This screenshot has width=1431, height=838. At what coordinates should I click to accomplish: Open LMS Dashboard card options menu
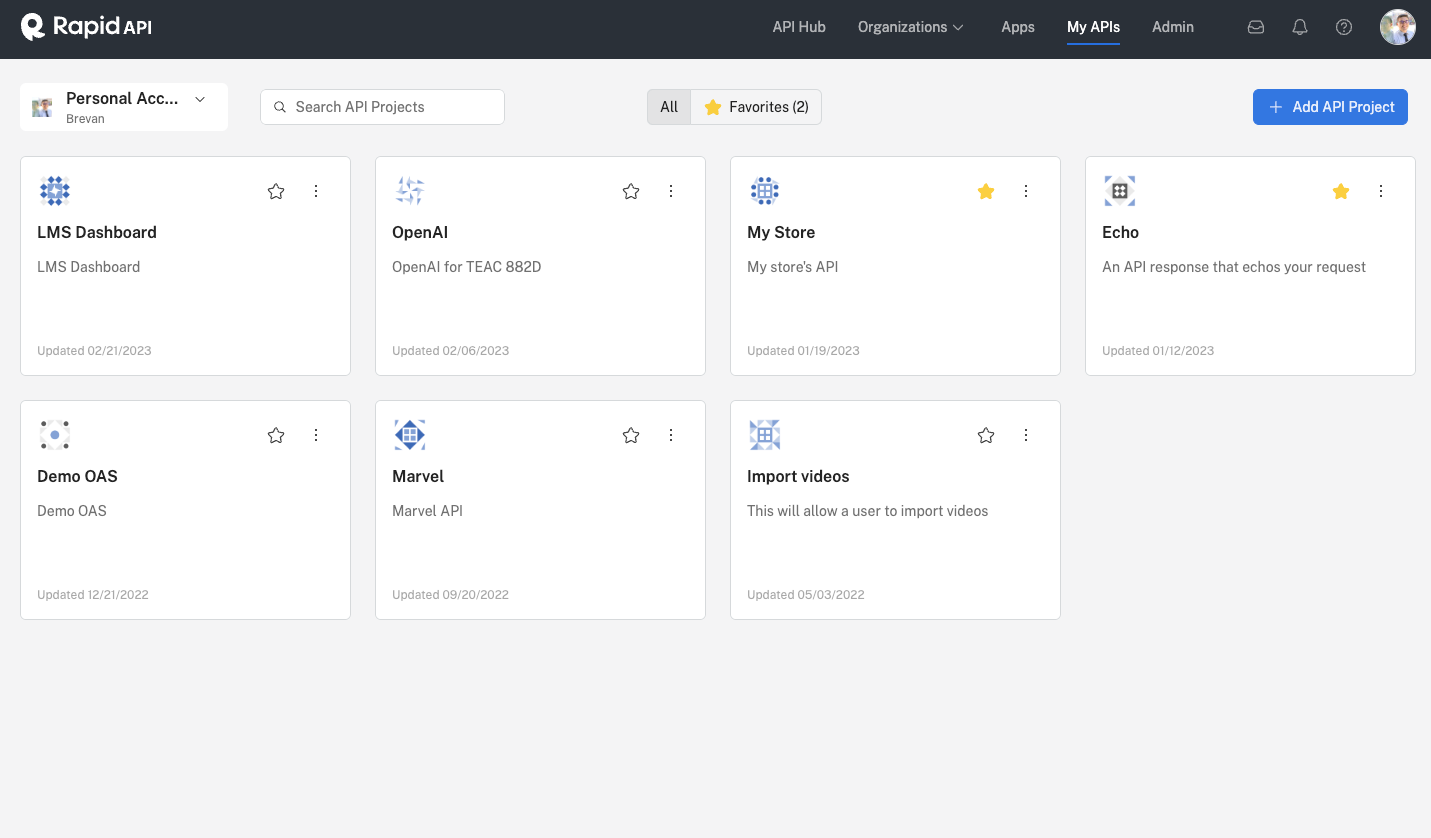click(316, 191)
